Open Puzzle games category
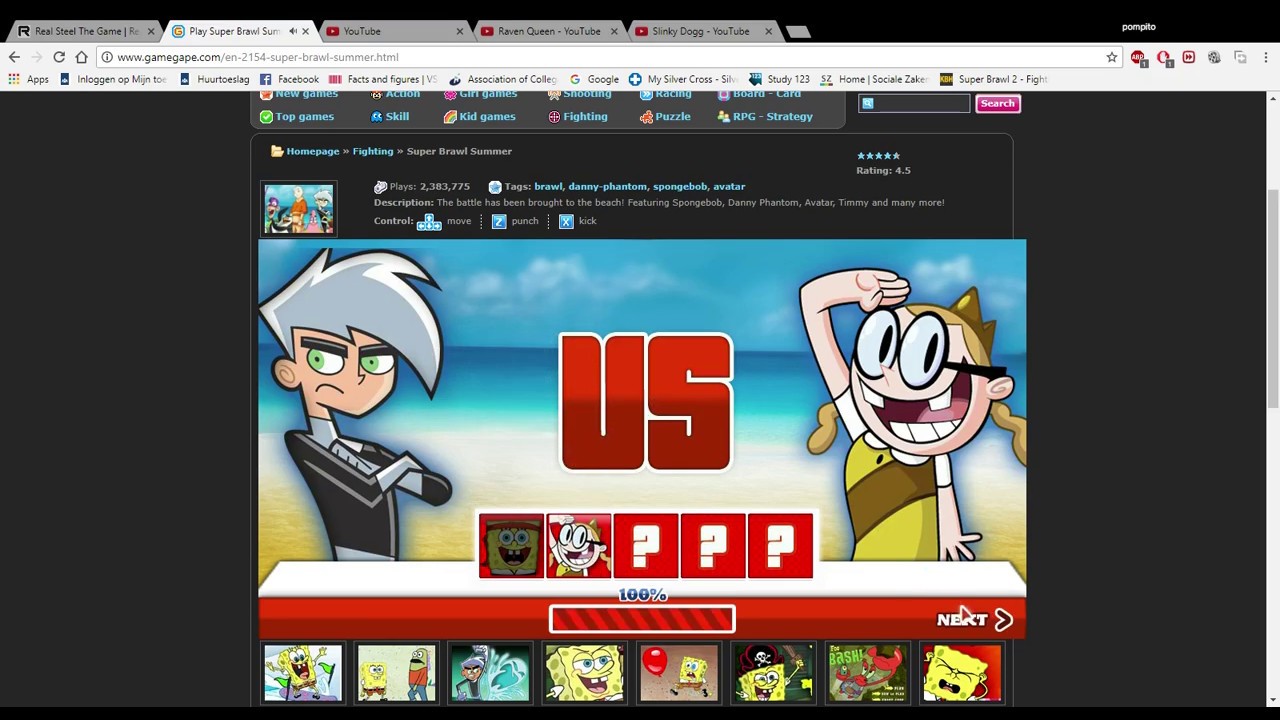Screen dimensions: 1280x720 [x=665, y=116]
